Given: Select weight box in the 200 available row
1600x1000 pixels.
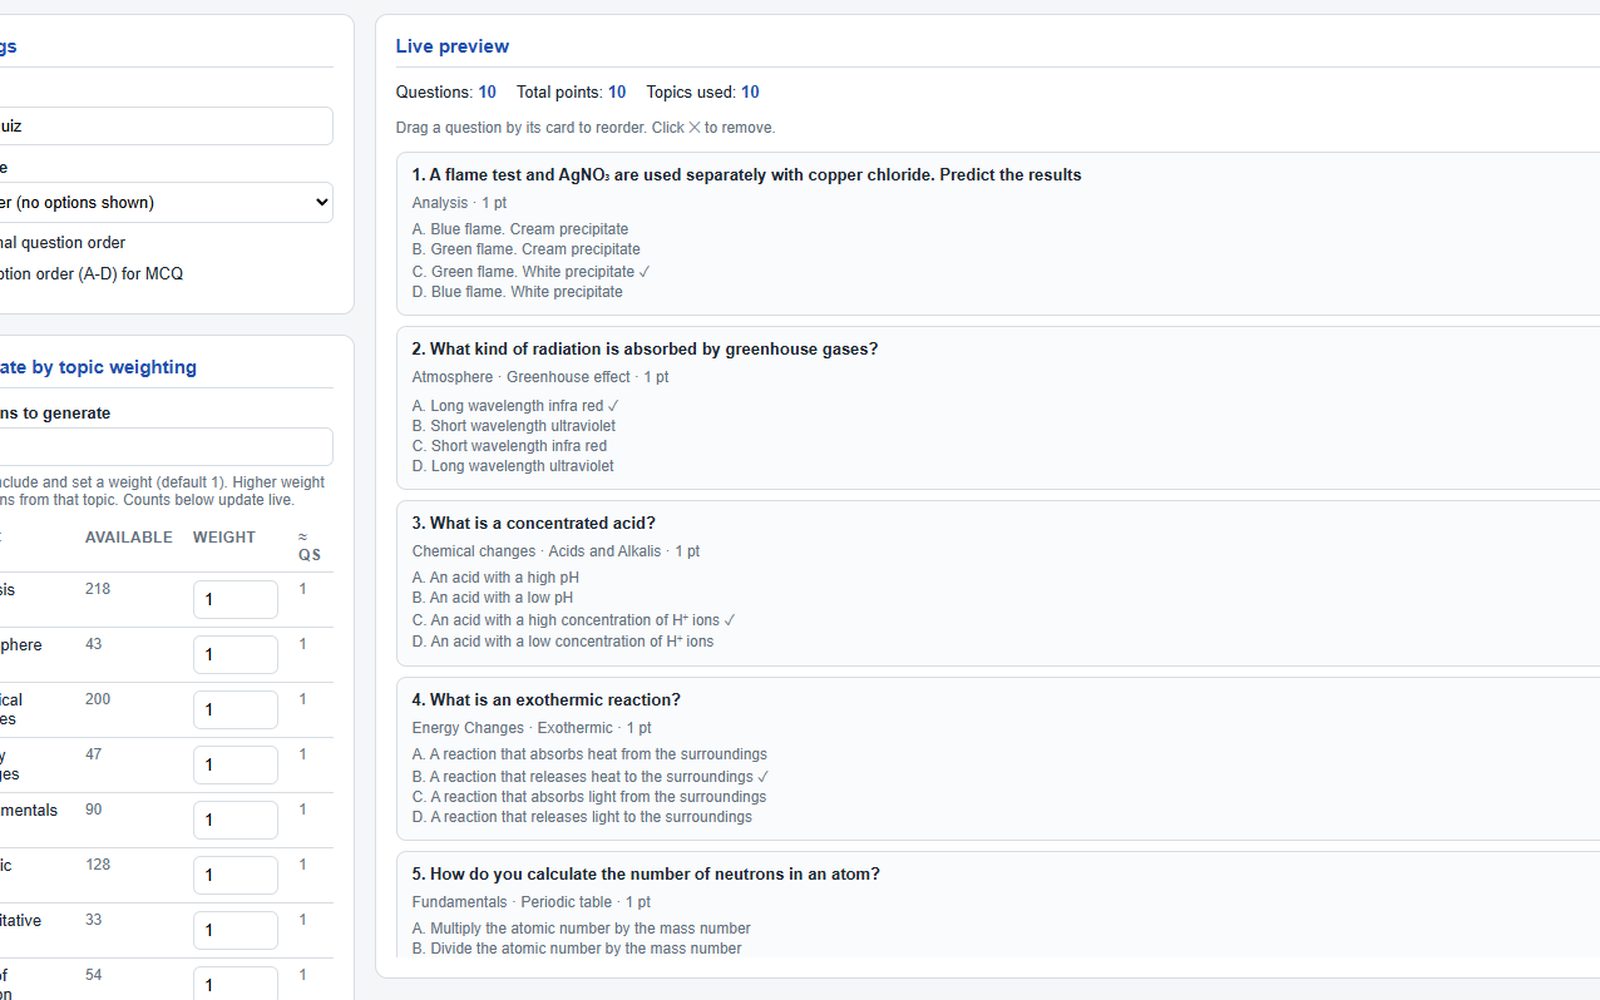Looking at the screenshot, I should click(235, 709).
